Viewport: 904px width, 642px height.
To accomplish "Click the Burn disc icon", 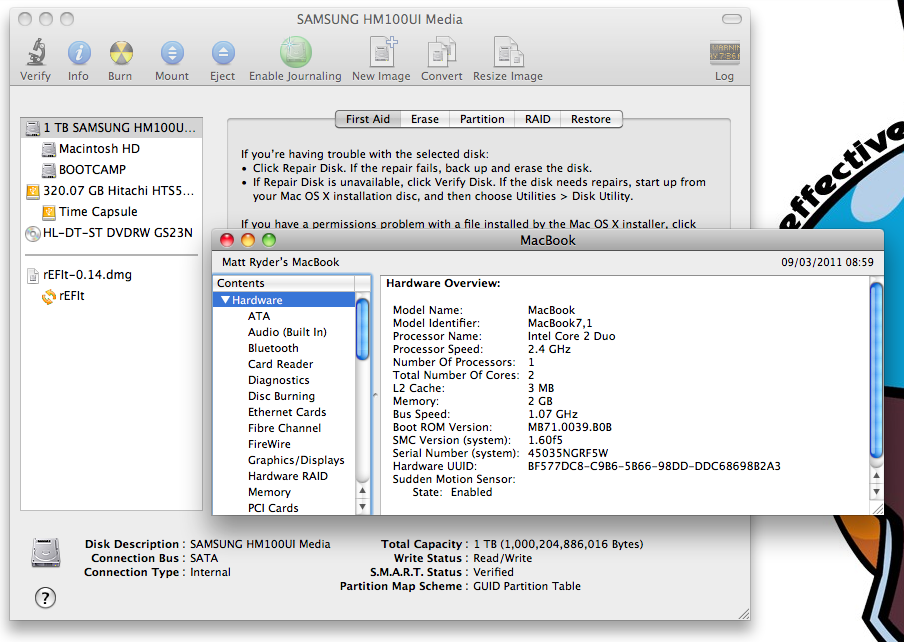I will pos(121,53).
